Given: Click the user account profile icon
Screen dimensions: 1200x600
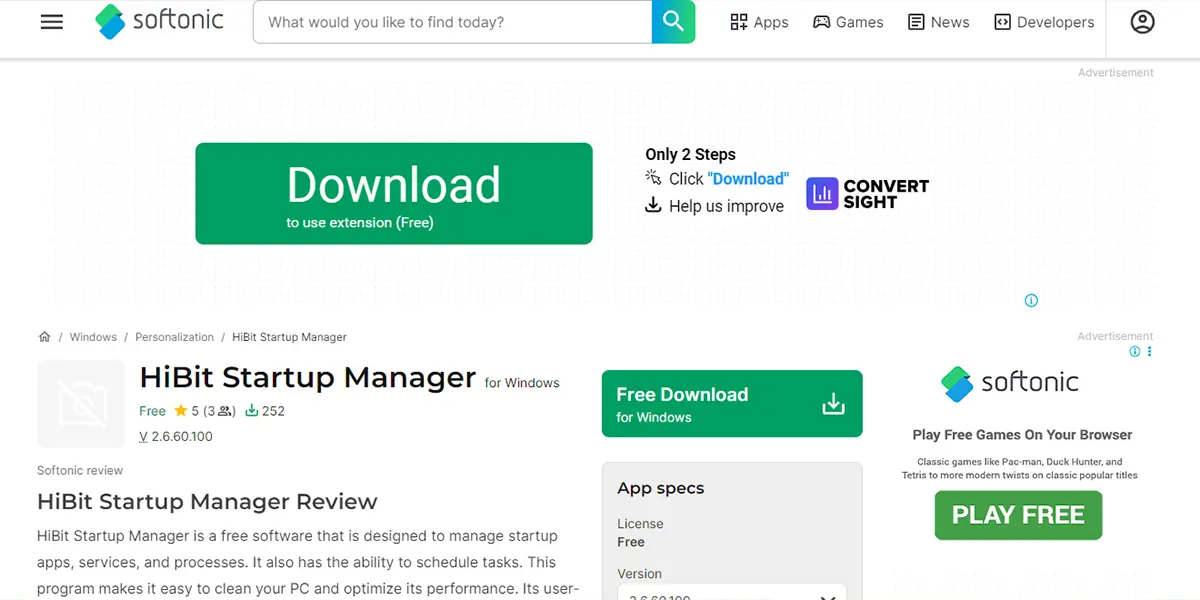Looking at the screenshot, I should (1142, 21).
